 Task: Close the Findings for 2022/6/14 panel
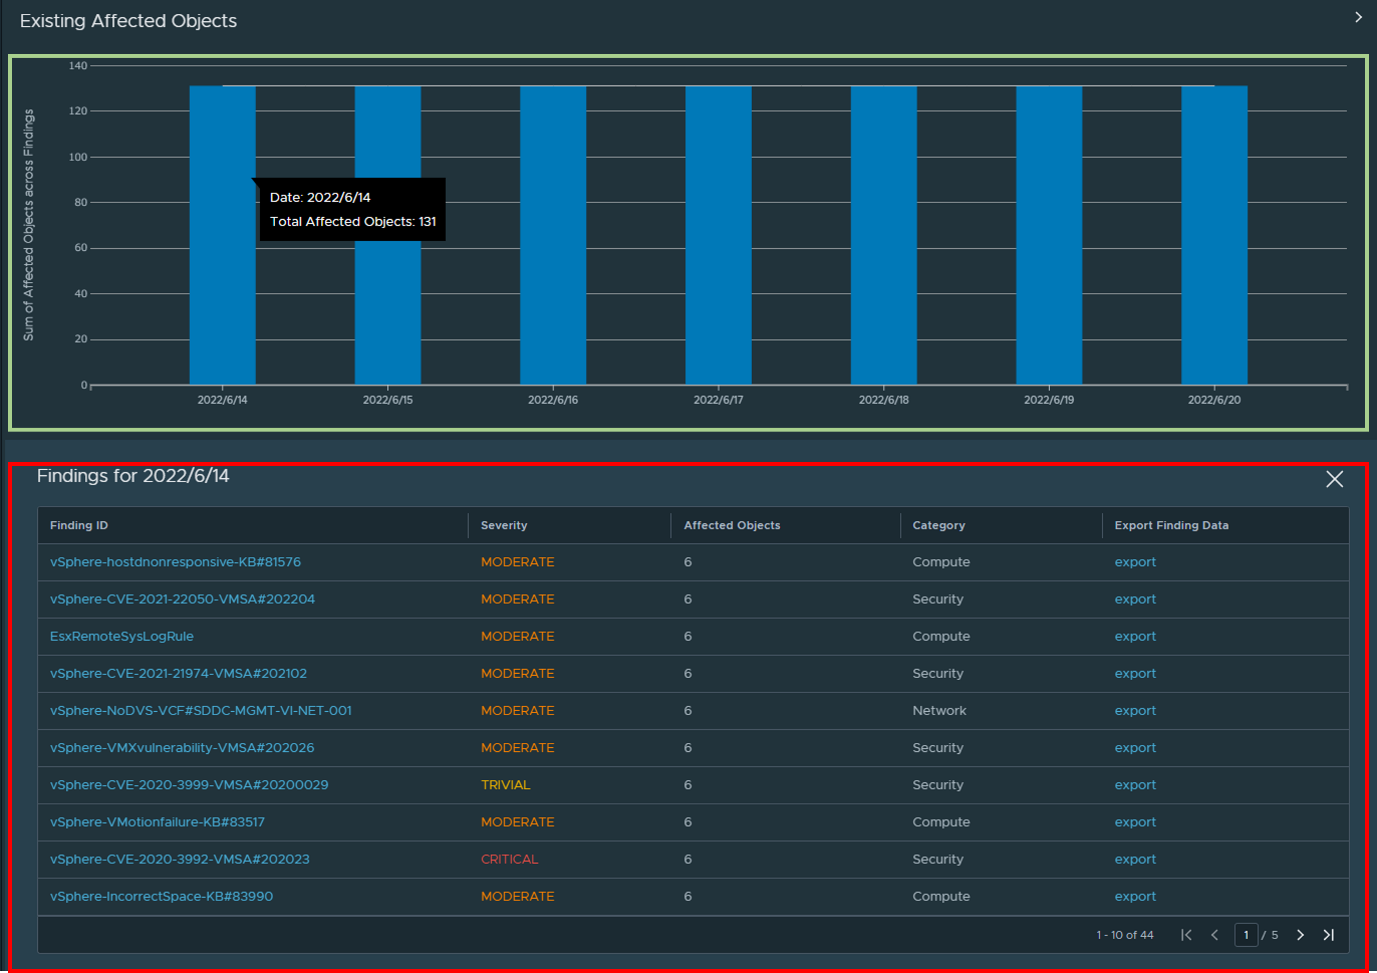pyautogui.click(x=1334, y=479)
